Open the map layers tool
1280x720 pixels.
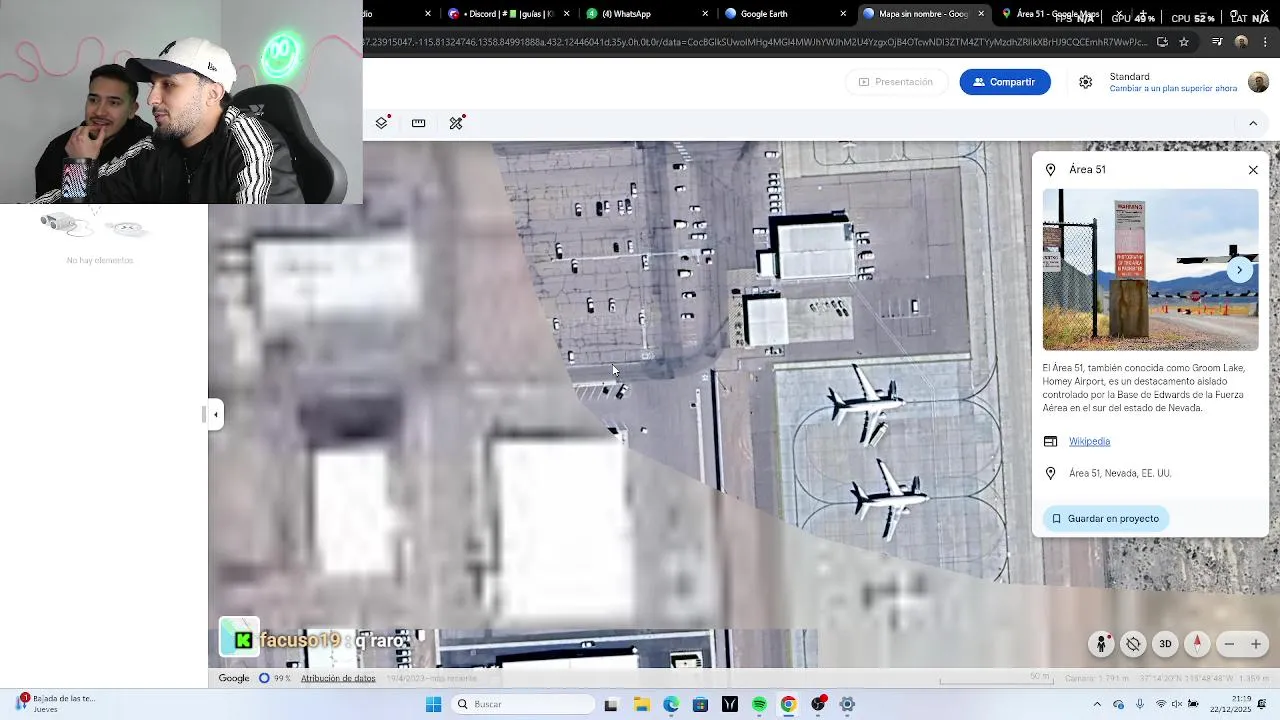tap(382, 123)
